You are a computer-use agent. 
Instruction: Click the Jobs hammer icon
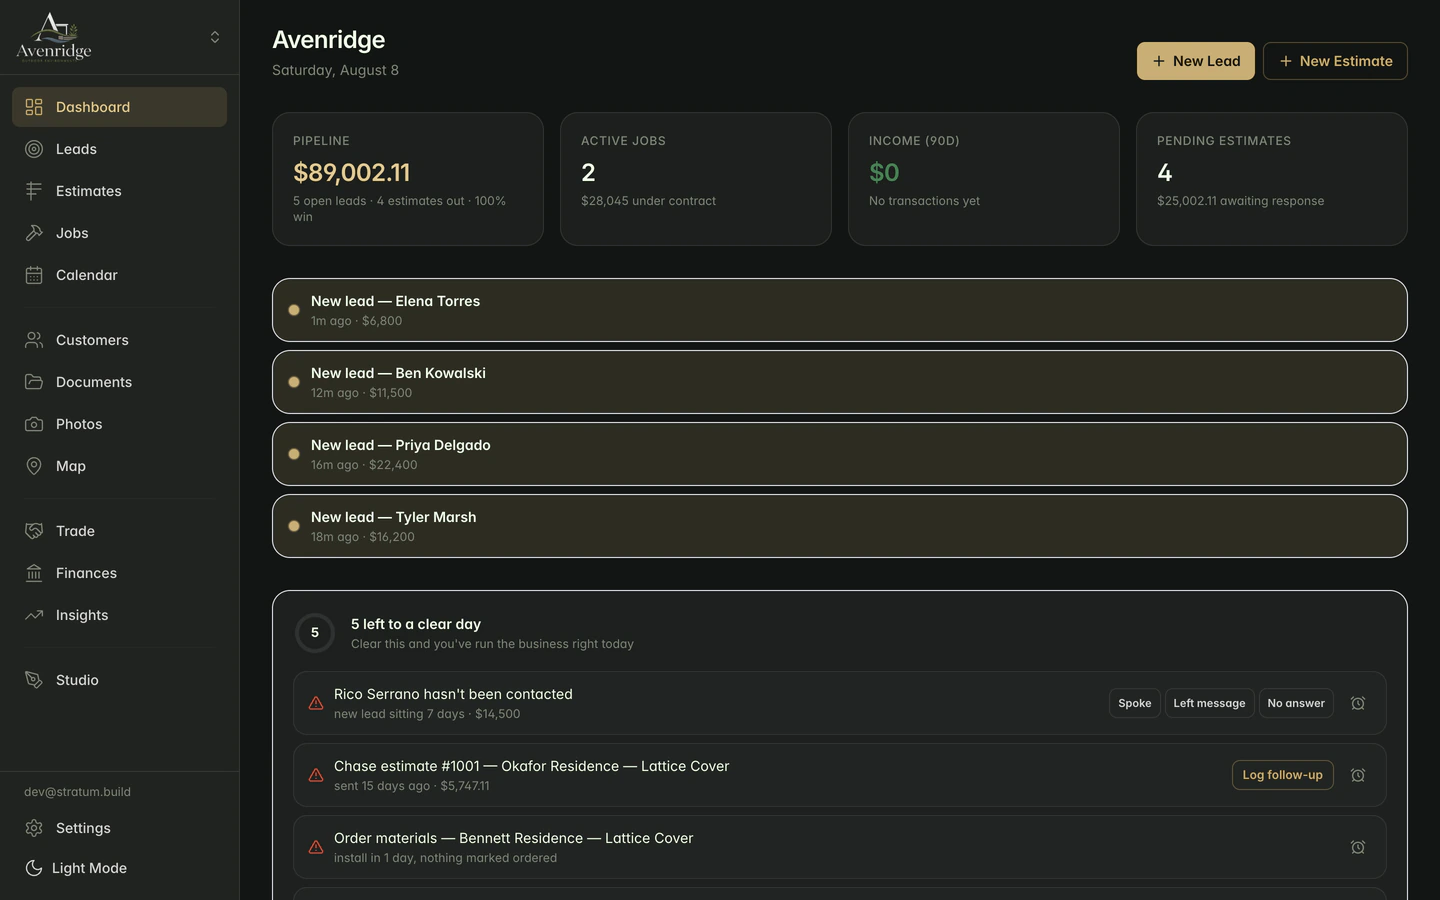[x=34, y=233]
